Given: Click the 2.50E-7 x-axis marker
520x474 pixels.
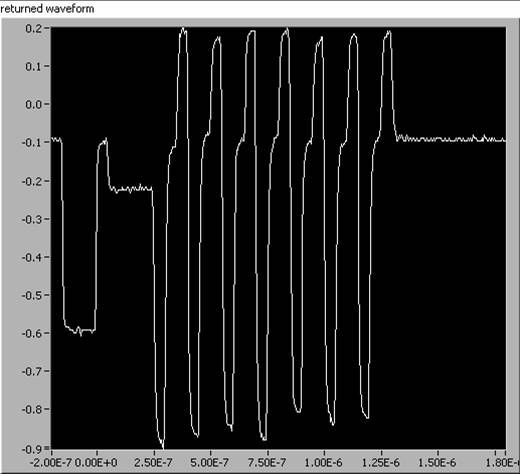Looking at the screenshot, I should pyautogui.click(x=153, y=463).
